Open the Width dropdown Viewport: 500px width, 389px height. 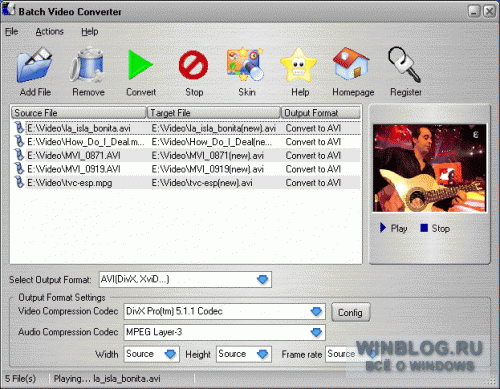tap(170, 354)
